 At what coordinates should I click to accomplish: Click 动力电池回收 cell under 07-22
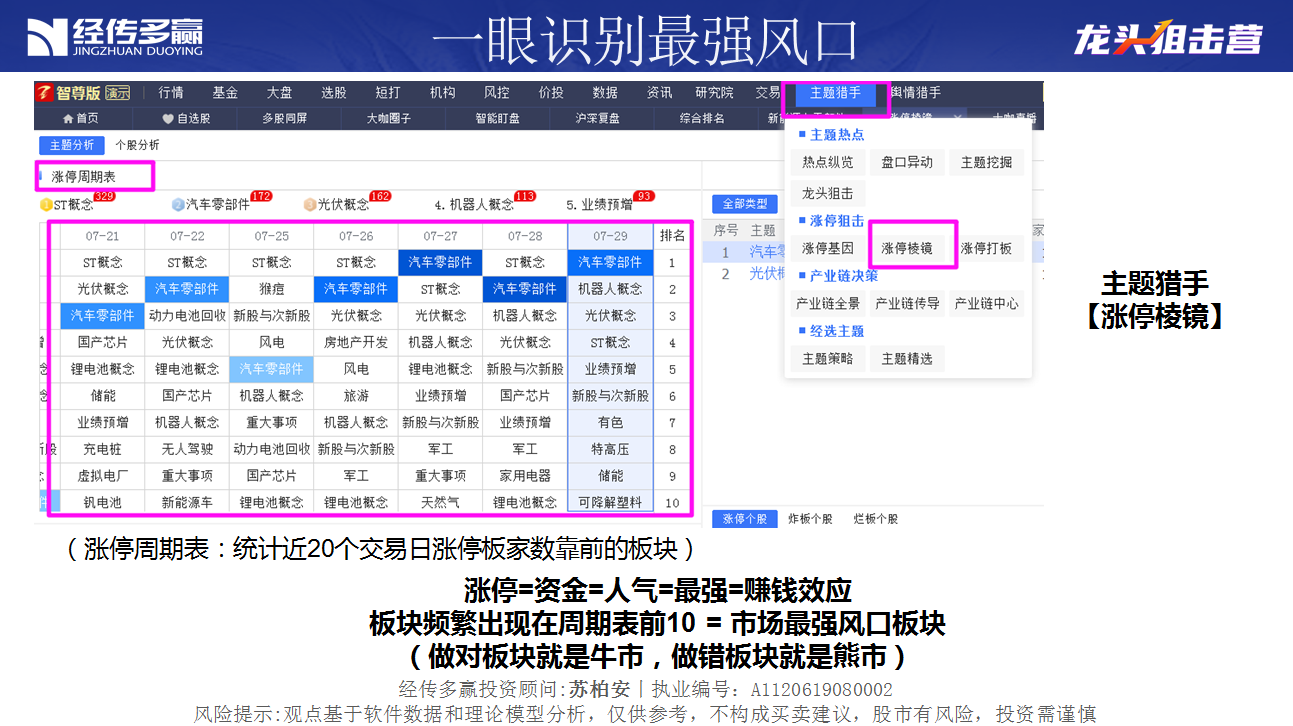(x=187, y=315)
